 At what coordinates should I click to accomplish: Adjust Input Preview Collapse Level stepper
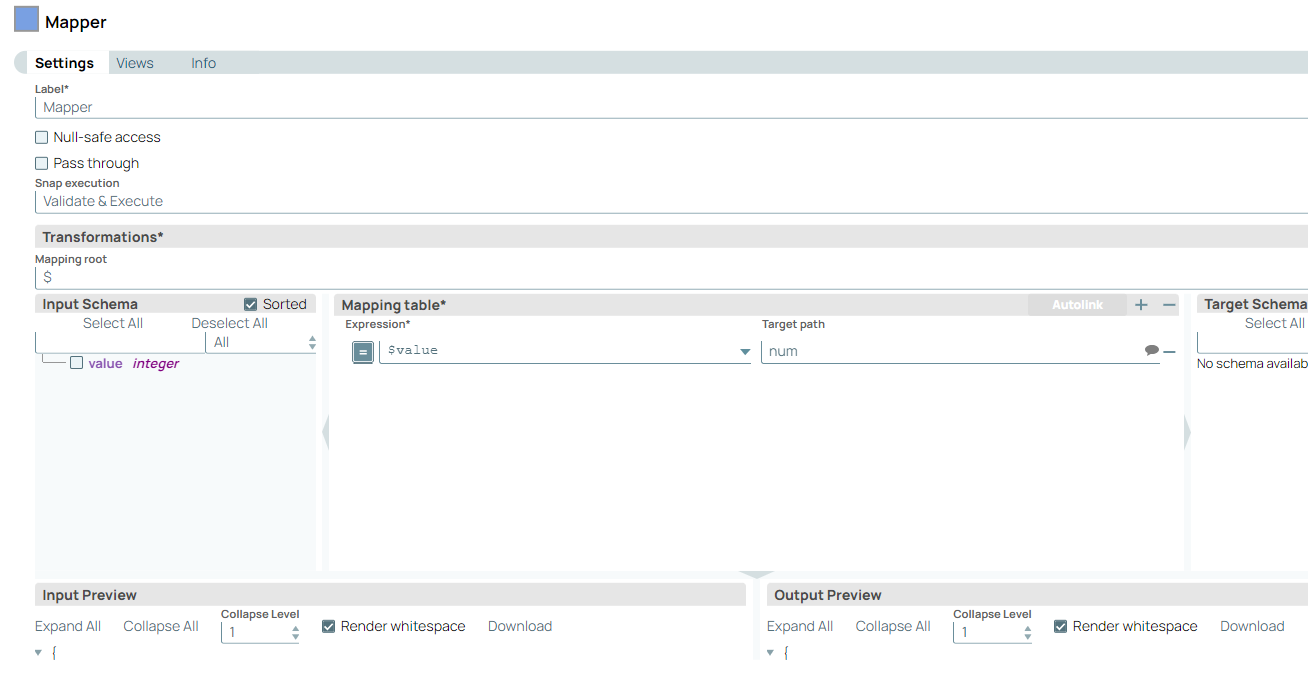click(295, 633)
